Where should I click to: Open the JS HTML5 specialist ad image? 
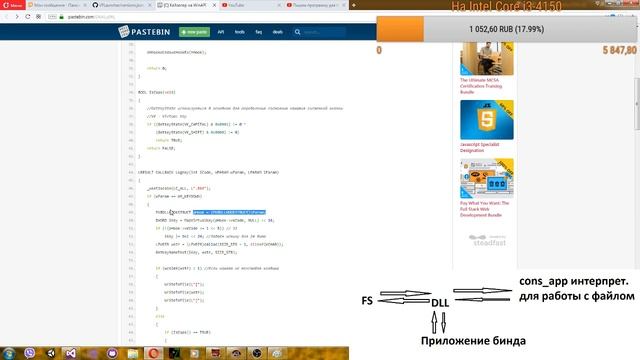(x=487, y=120)
